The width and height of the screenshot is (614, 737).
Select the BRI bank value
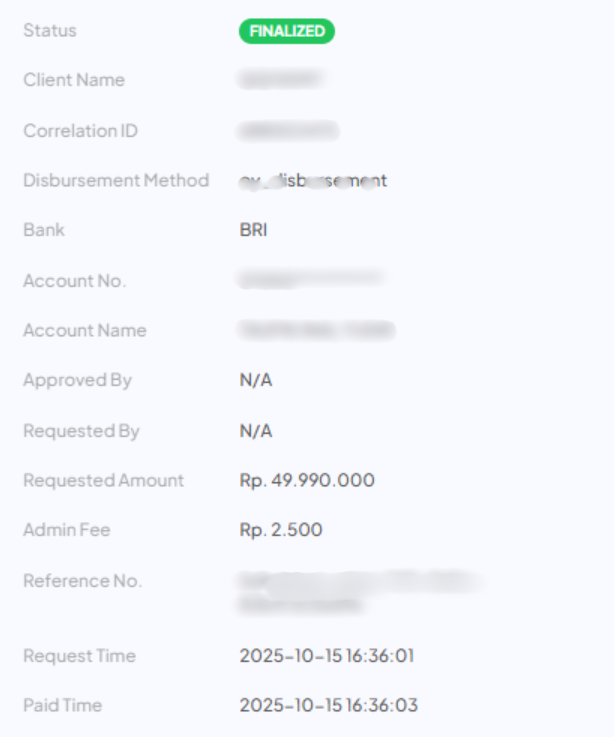pos(253,230)
